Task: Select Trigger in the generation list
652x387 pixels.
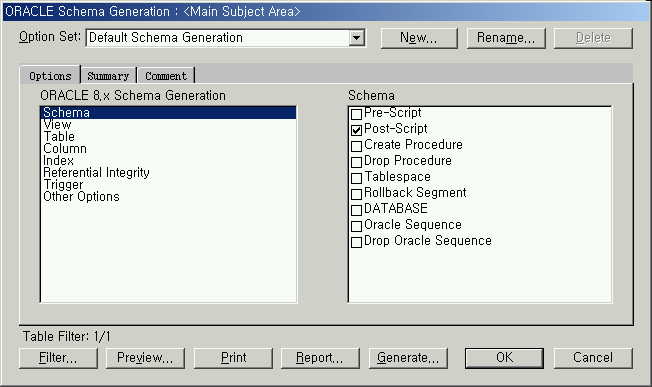Action: (168, 185)
